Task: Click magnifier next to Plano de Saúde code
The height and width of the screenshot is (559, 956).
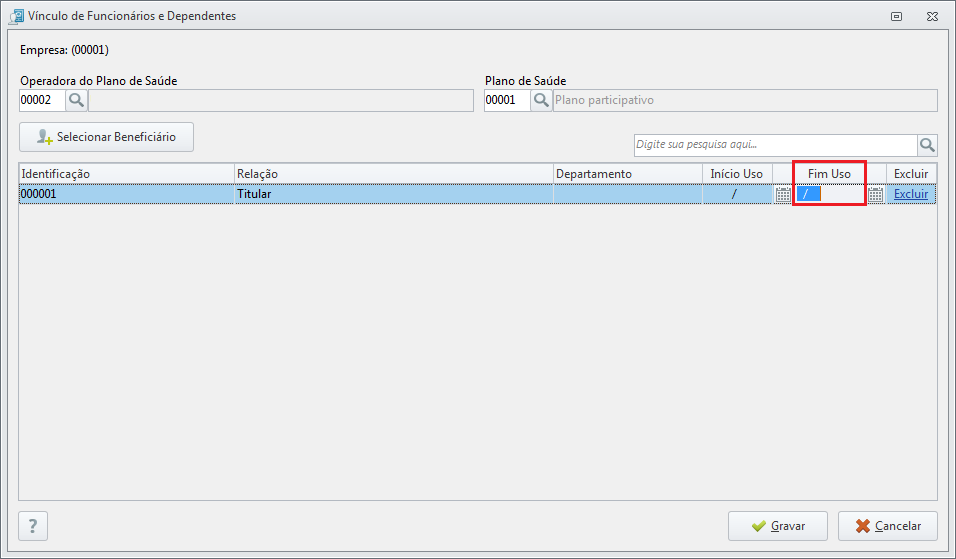Action: click(541, 100)
